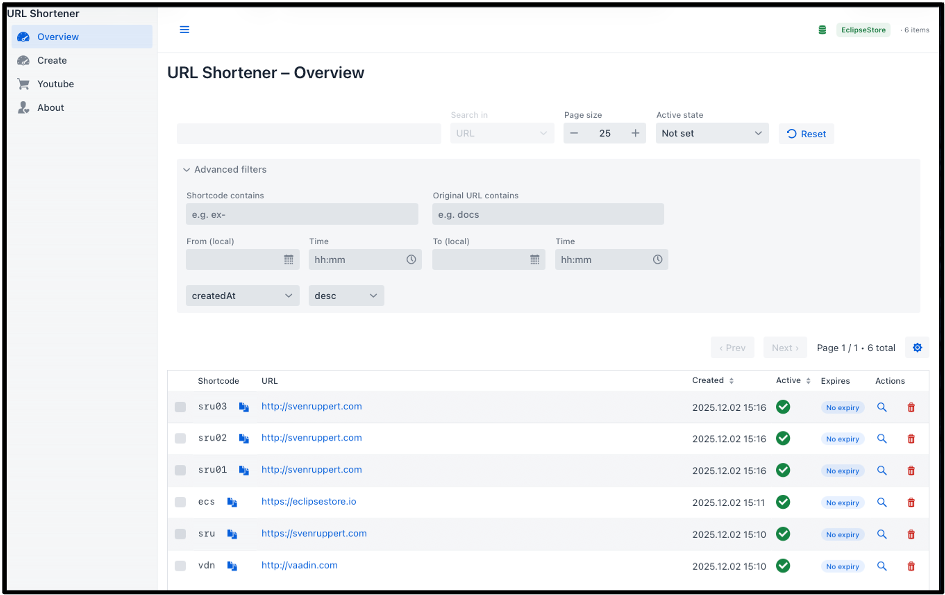
Task: Open the hamburger navigation menu icon
Action: point(184,30)
